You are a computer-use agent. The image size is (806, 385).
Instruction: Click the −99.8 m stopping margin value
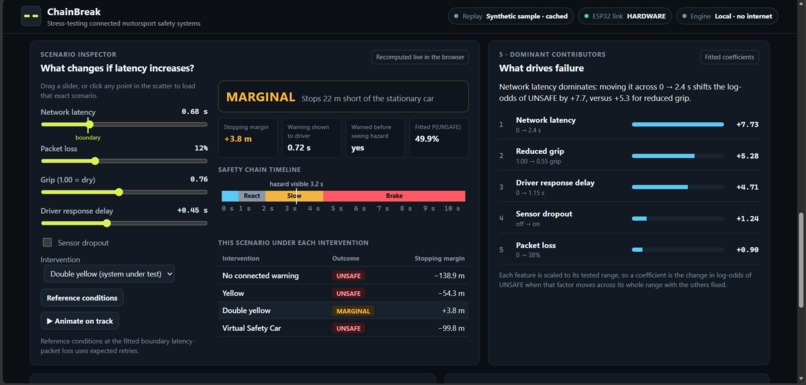pos(451,328)
